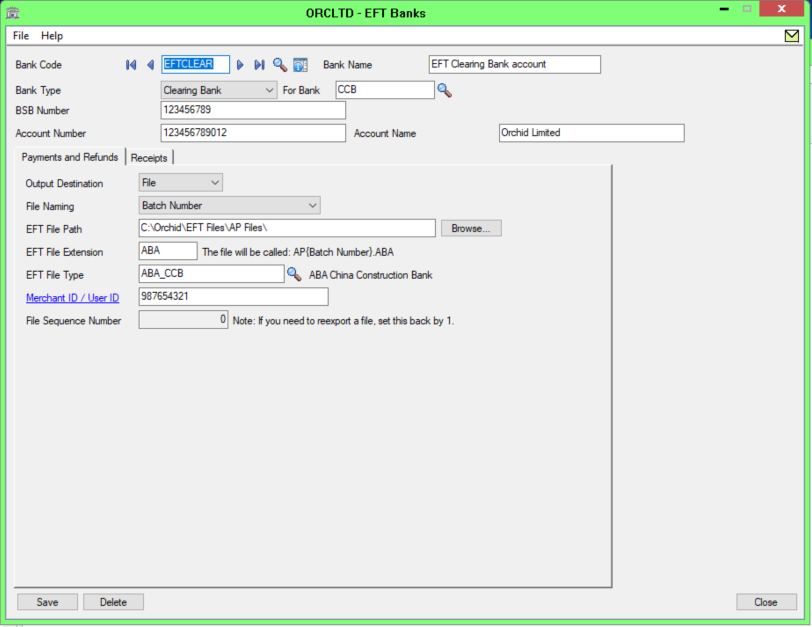Click the EFT File Type field
This screenshot has height=627, width=812.
pos(211,273)
